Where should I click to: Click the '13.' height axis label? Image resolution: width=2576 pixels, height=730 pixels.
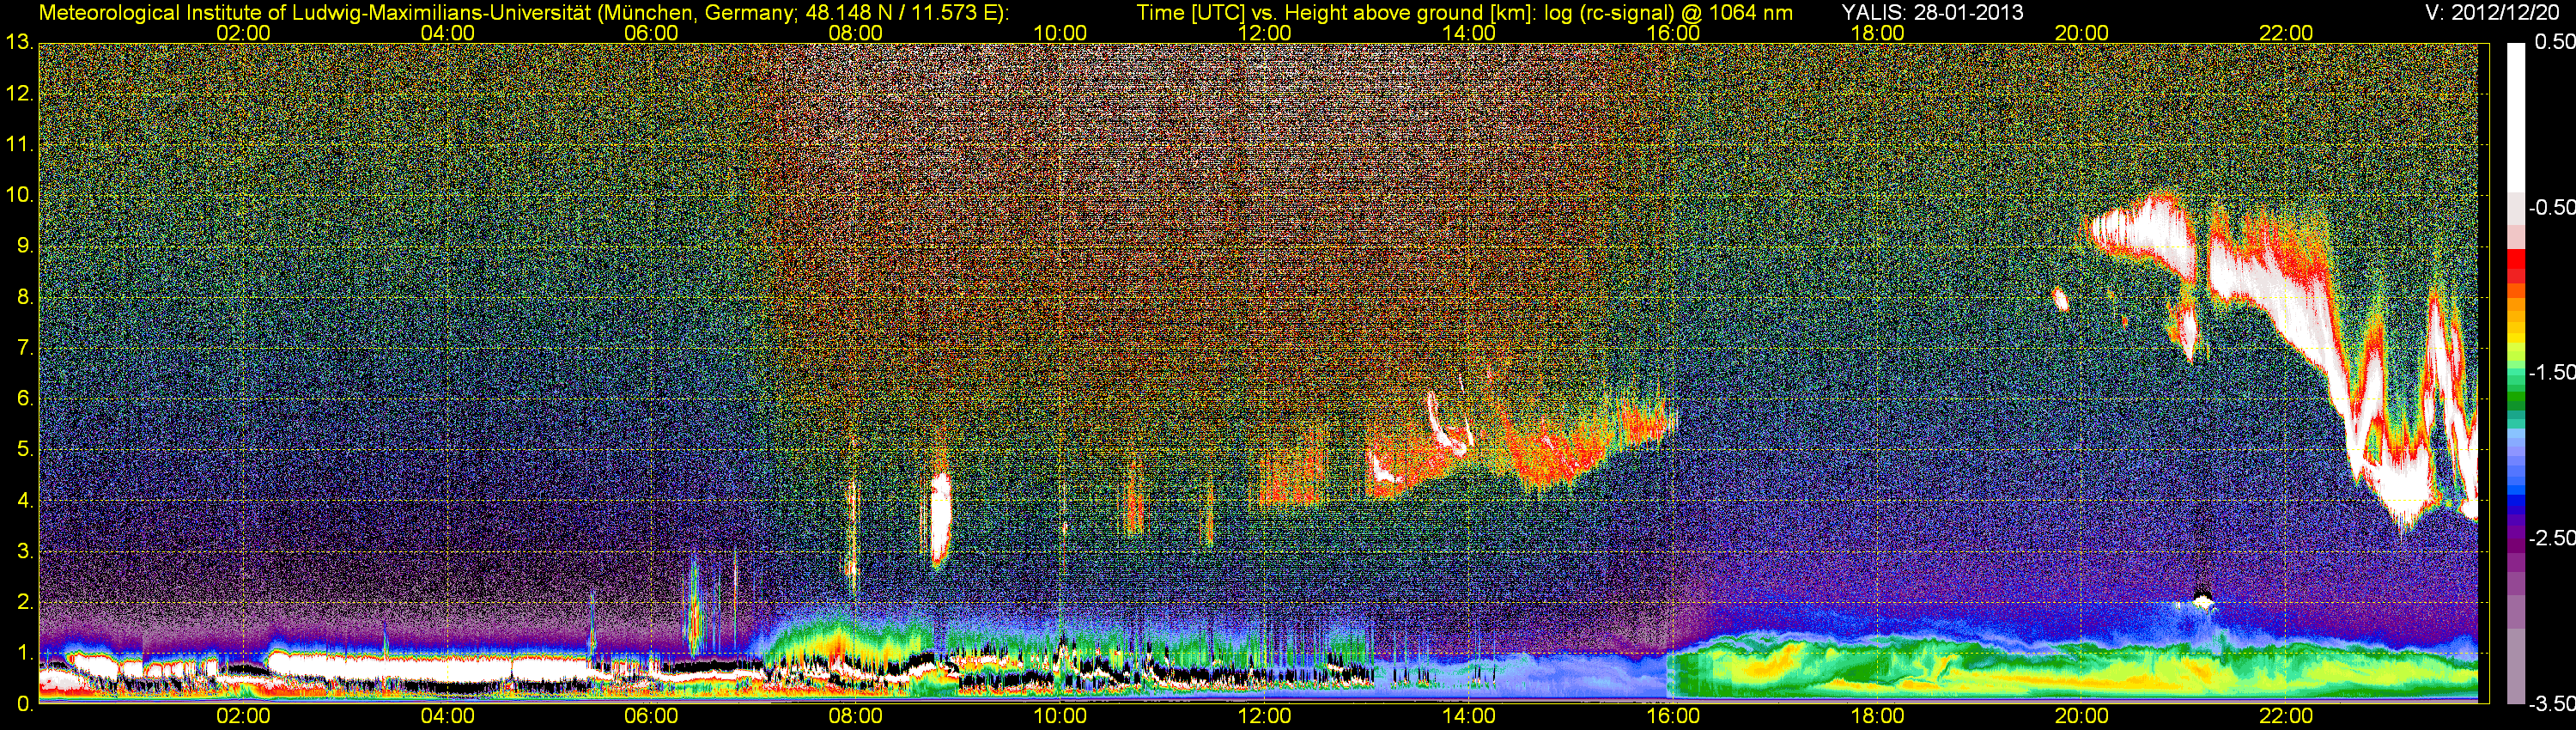click(x=19, y=43)
